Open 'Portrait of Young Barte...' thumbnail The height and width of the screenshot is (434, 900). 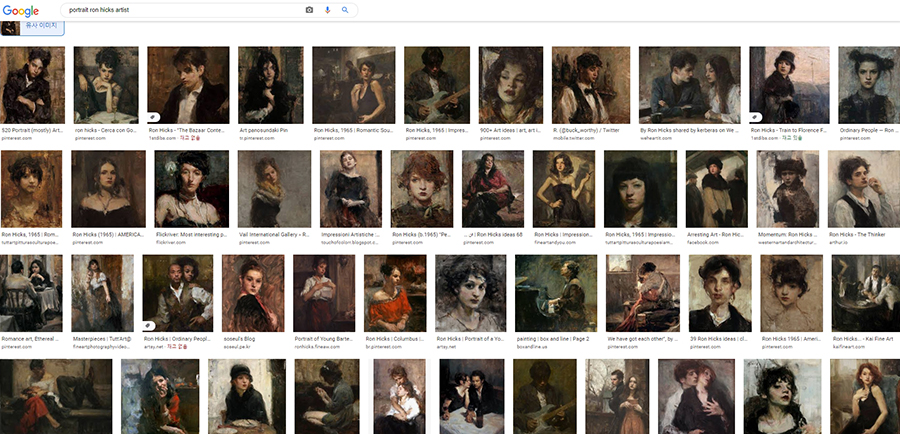(324, 293)
